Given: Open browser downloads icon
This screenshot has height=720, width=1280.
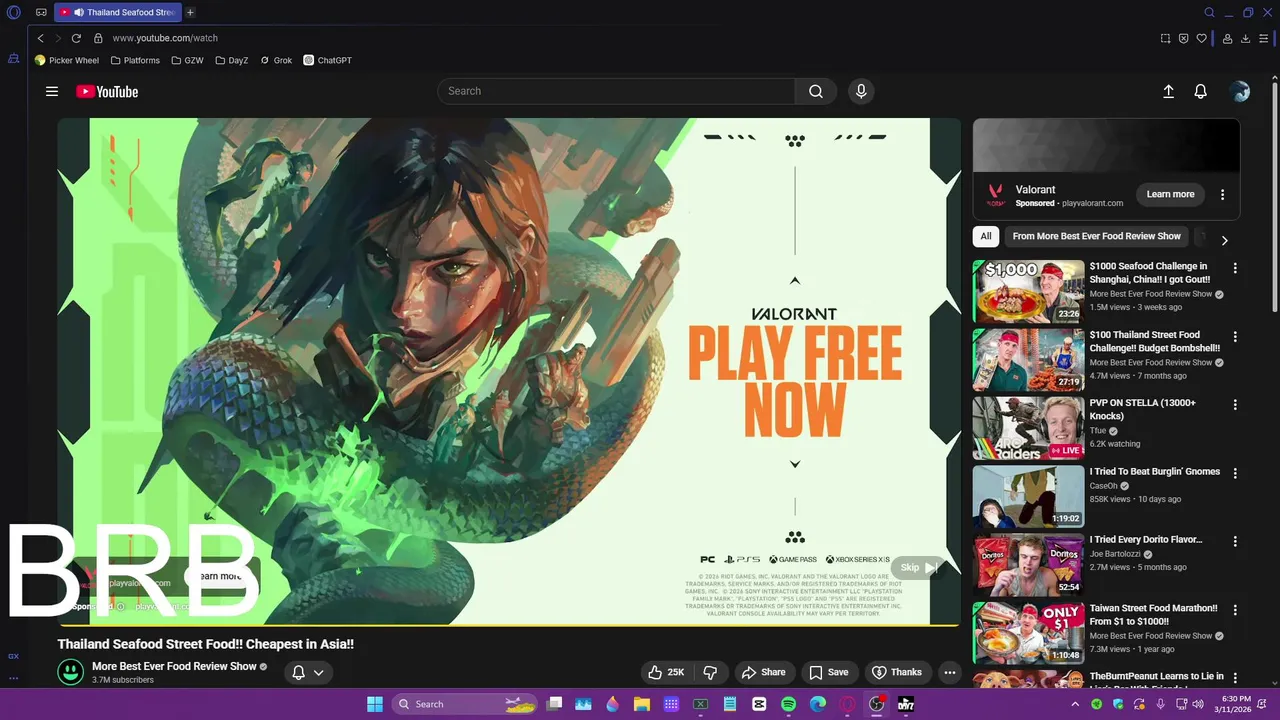Looking at the screenshot, I should click(x=1245, y=38).
